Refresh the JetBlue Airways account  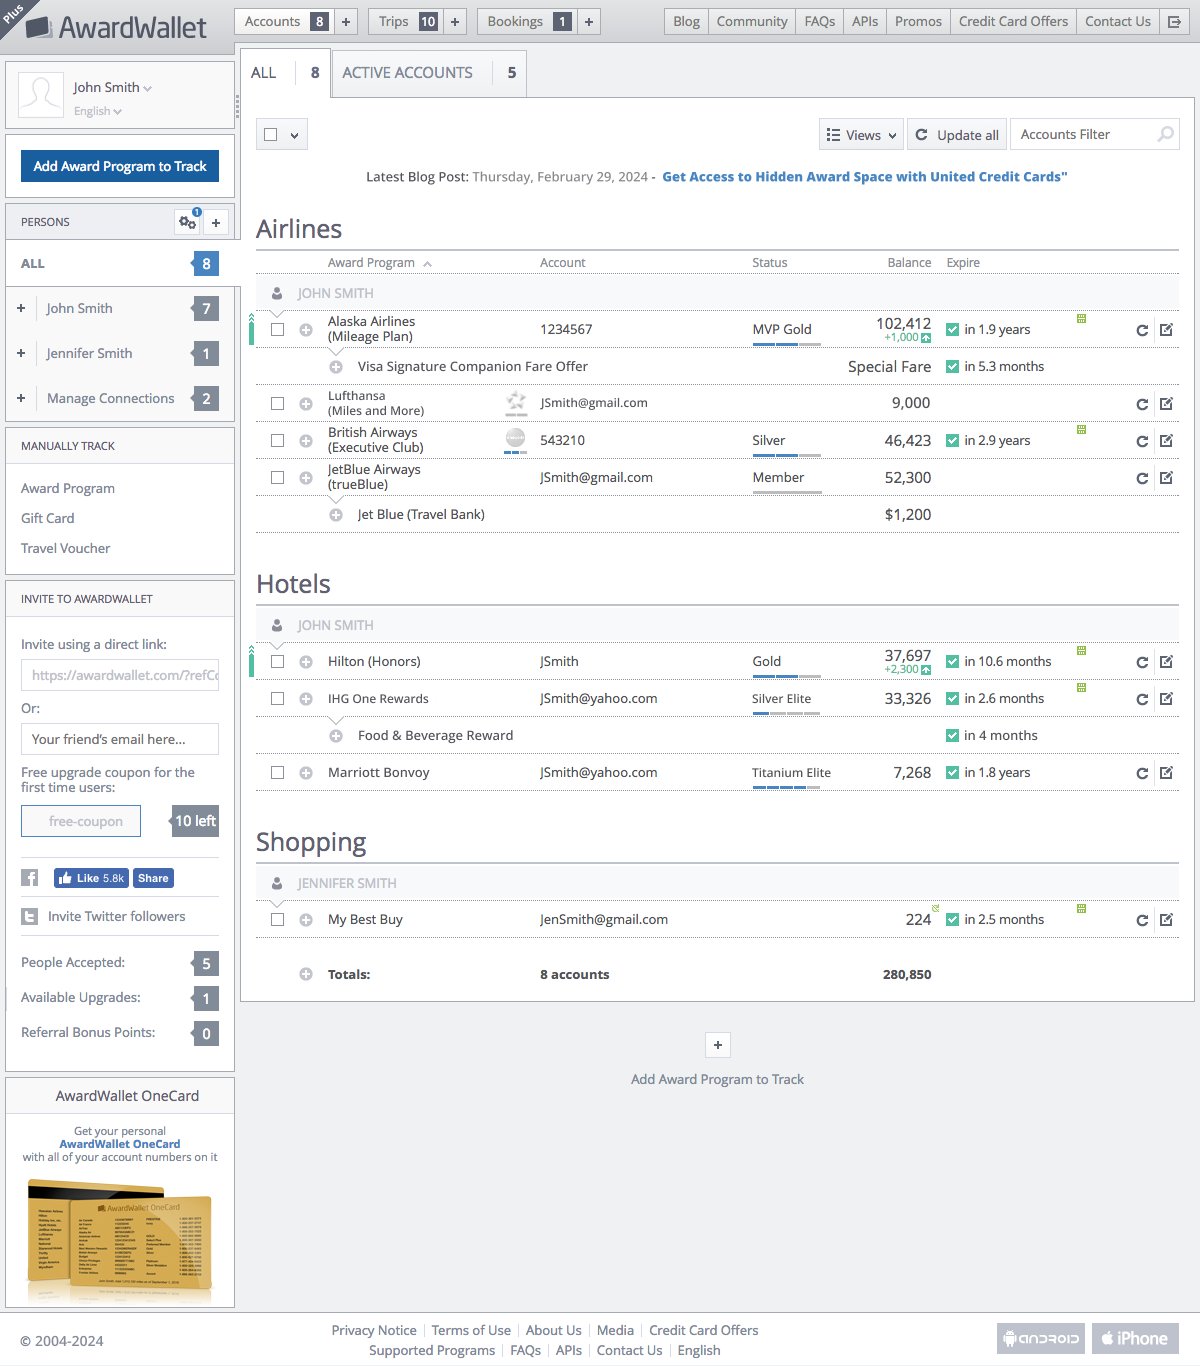[x=1142, y=478]
